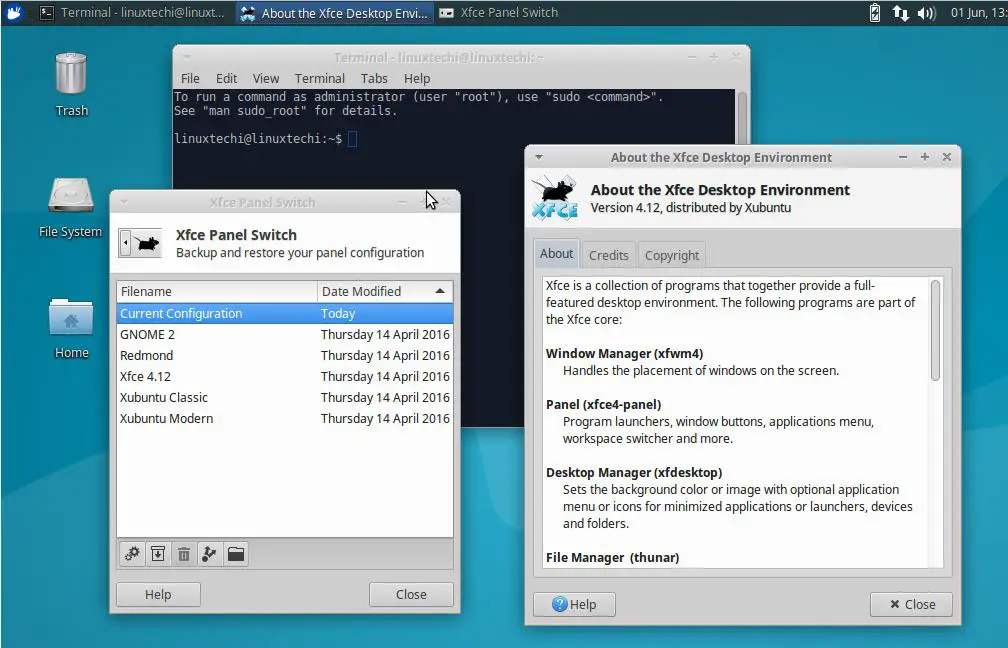Click the battery indicator in the top panel
Image resolution: width=1008 pixels, height=648 pixels.
click(874, 13)
